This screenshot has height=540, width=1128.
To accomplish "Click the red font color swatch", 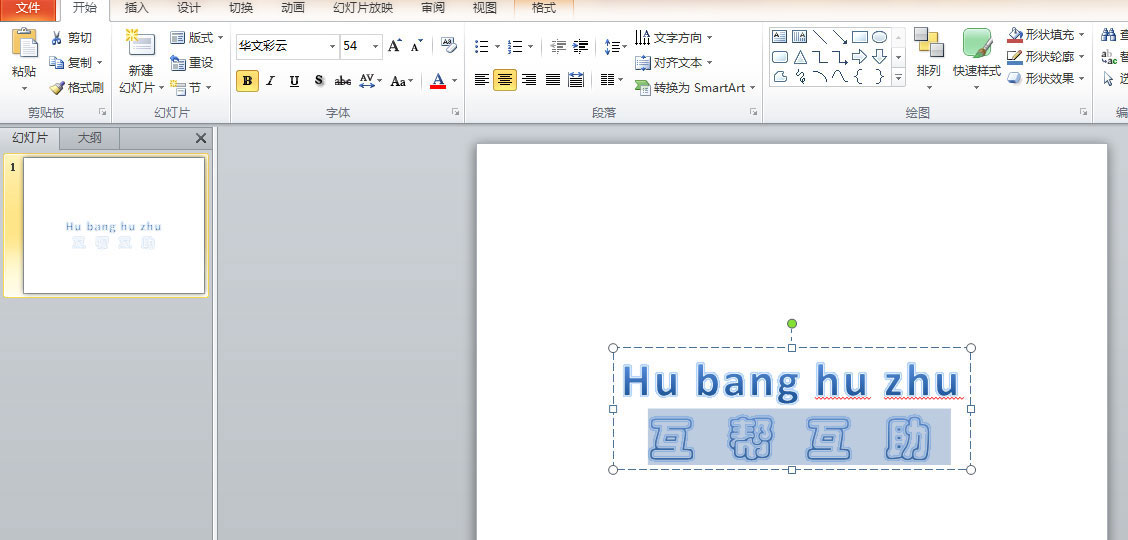I will tap(437, 81).
